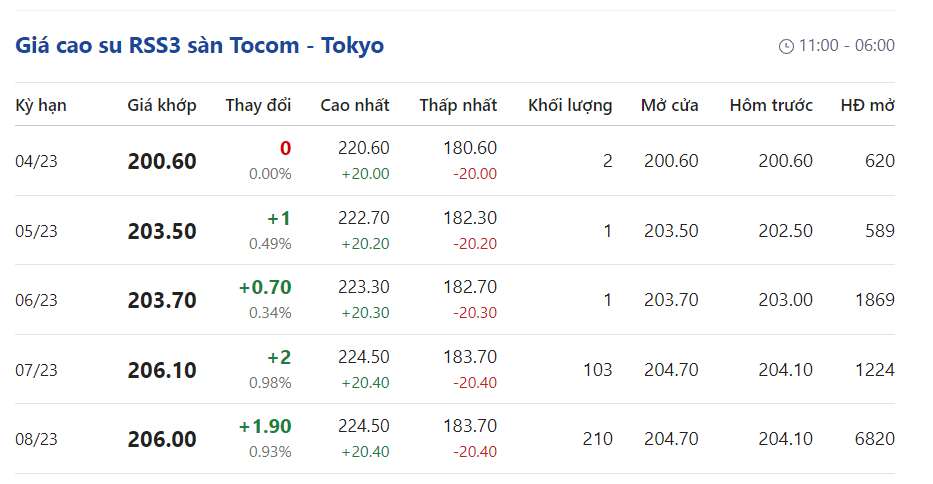Click the 206.10 matched price

tap(162, 370)
